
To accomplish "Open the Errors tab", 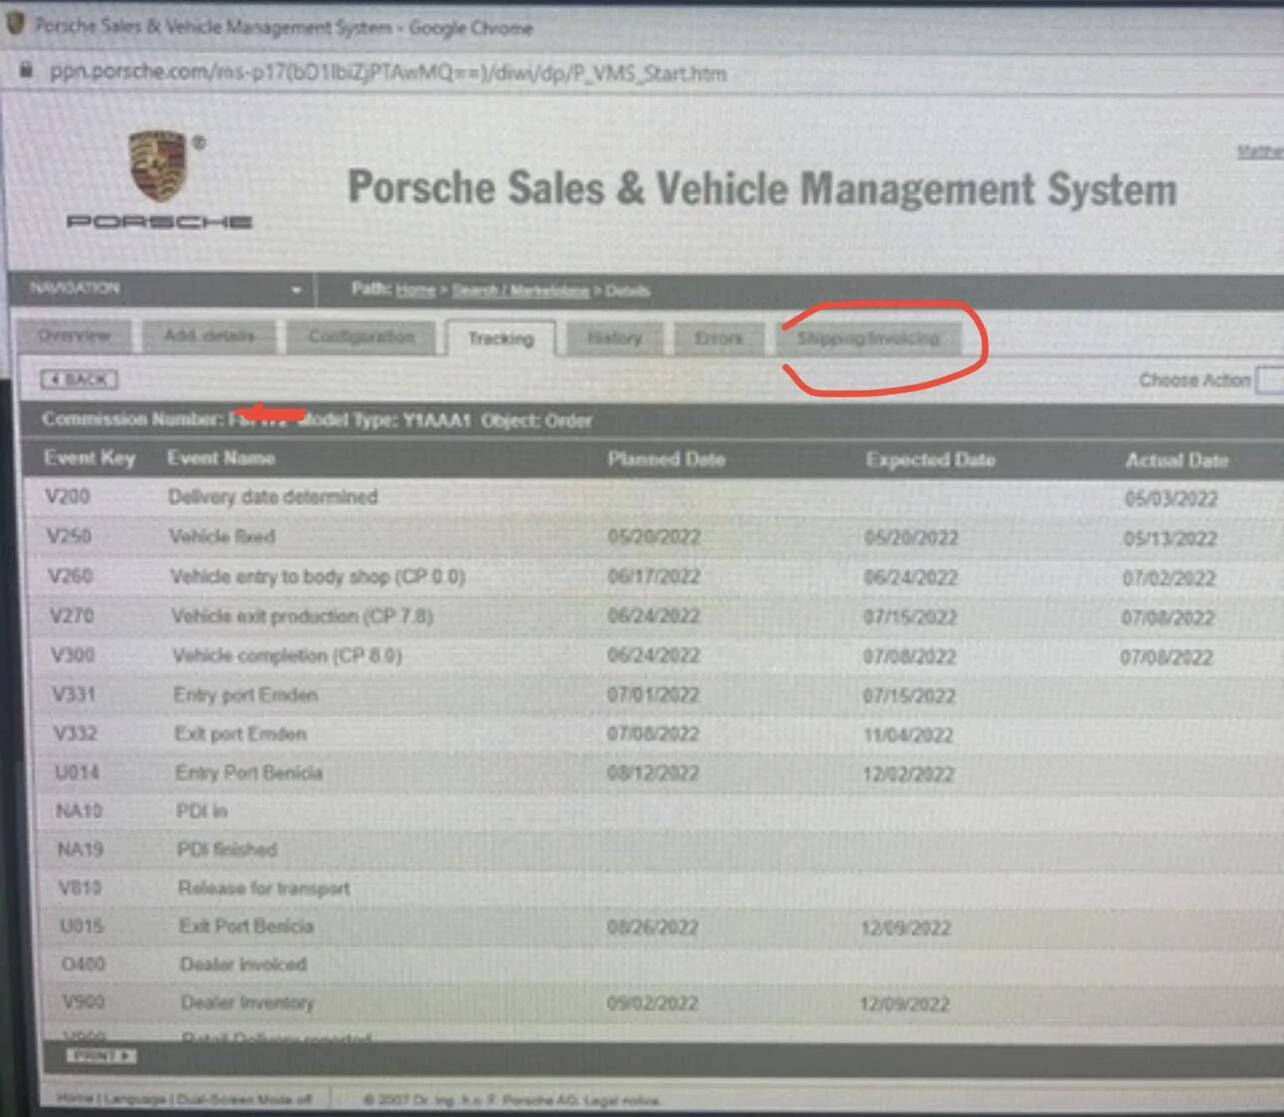I will (719, 338).
